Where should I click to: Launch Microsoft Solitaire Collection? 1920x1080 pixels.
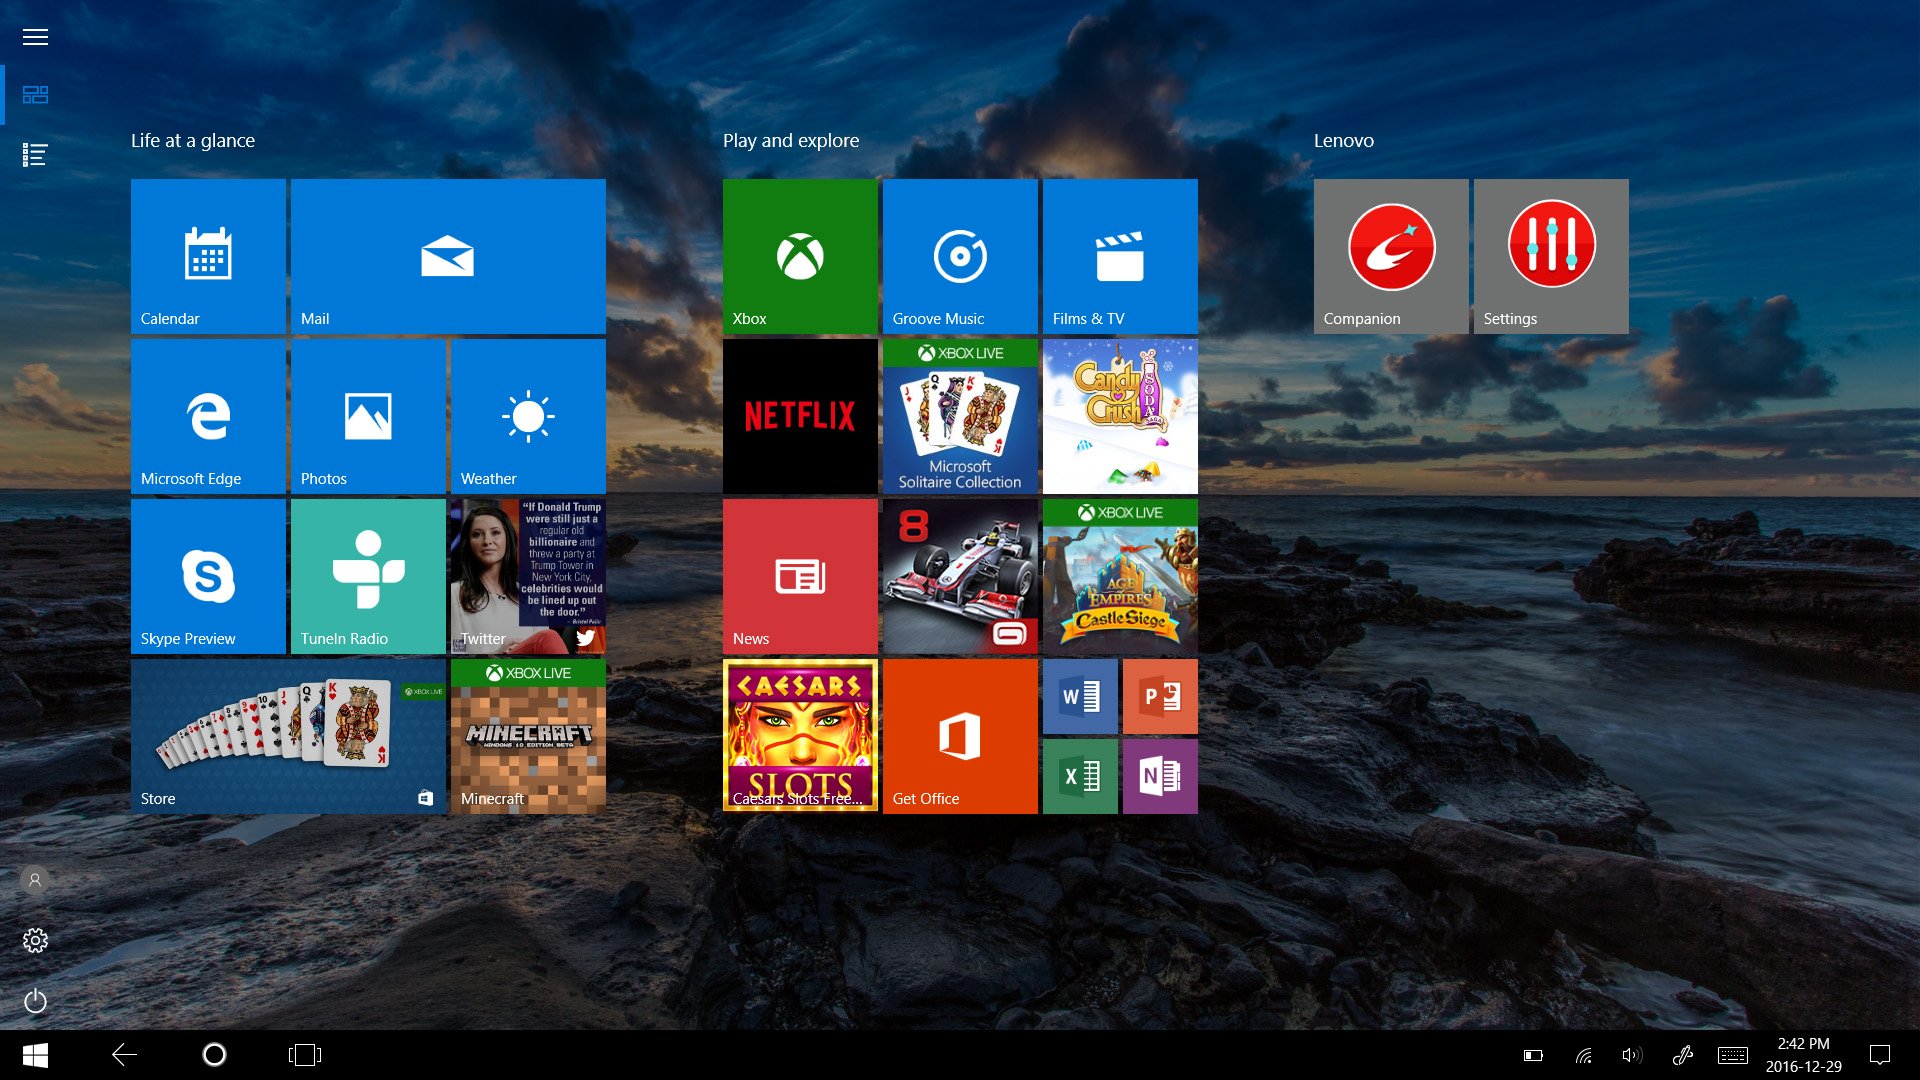tap(961, 417)
